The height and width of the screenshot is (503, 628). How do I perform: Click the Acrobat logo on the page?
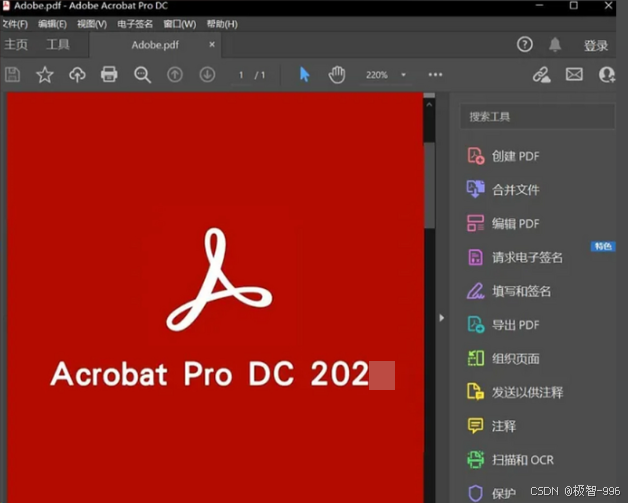pyautogui.click(x=219, y=280)
